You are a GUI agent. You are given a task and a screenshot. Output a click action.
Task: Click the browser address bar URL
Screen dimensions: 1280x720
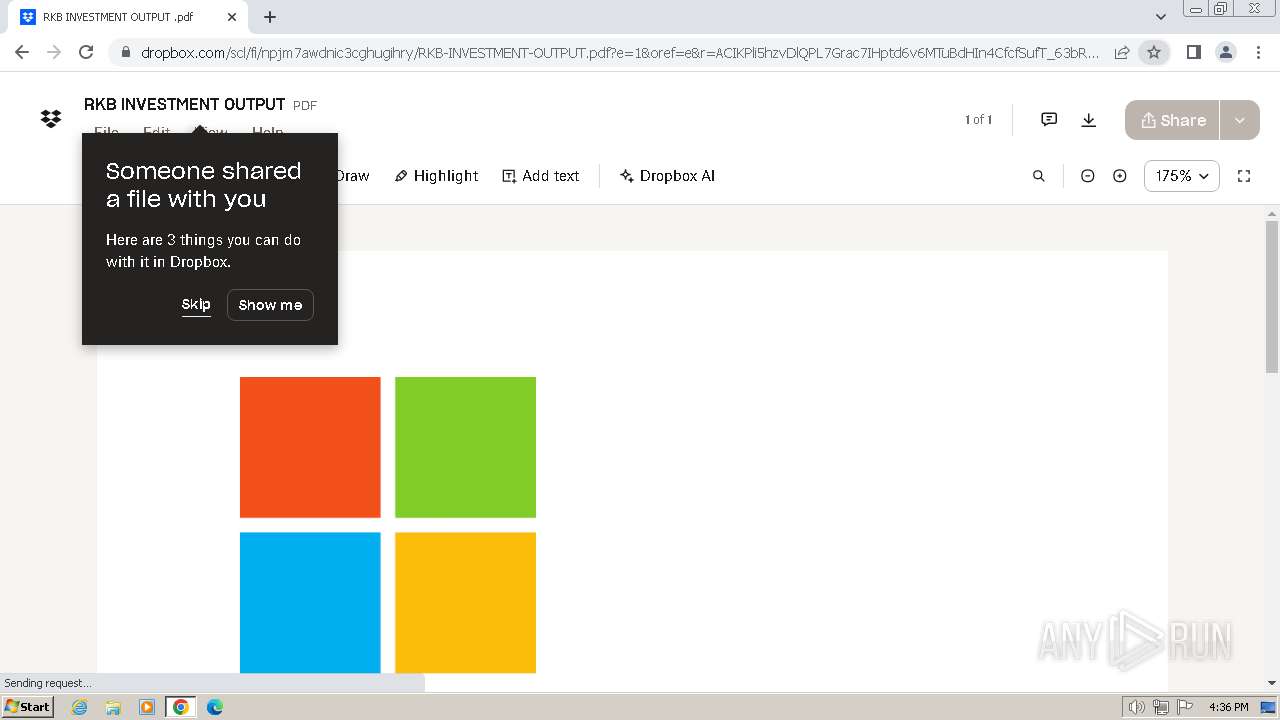[620, 53]
